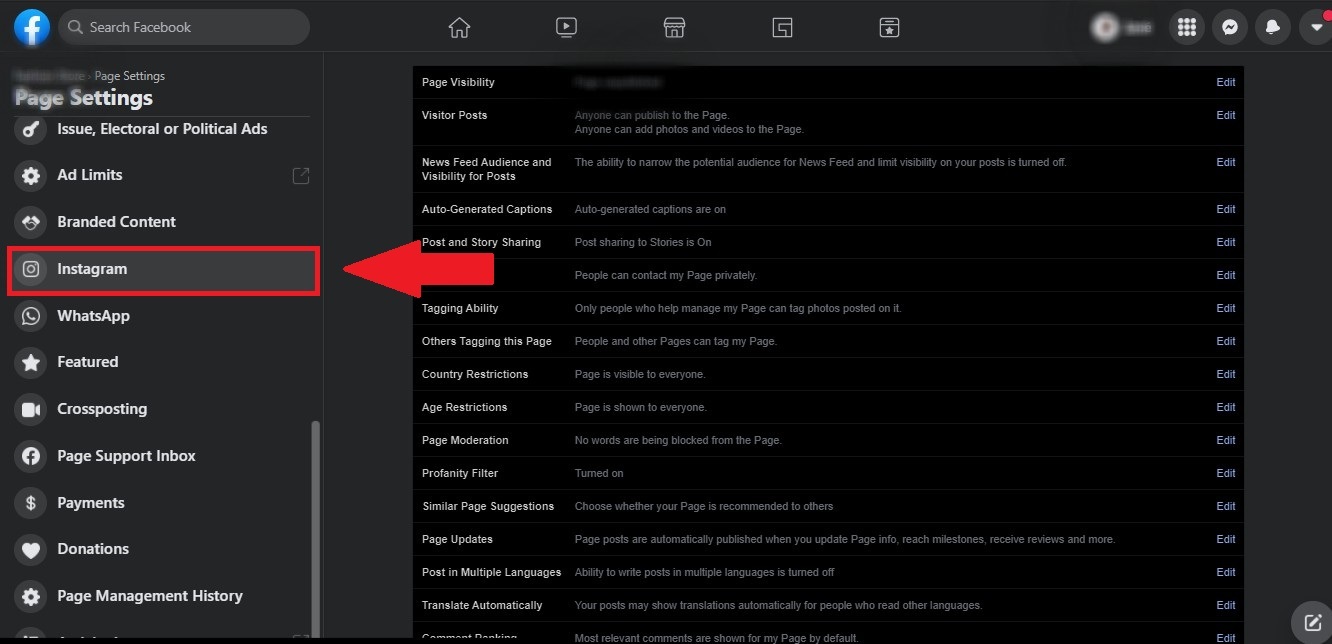Screen dimensions: 1332x644
Task: Open Crossposting settings
Action: [163, 409]
